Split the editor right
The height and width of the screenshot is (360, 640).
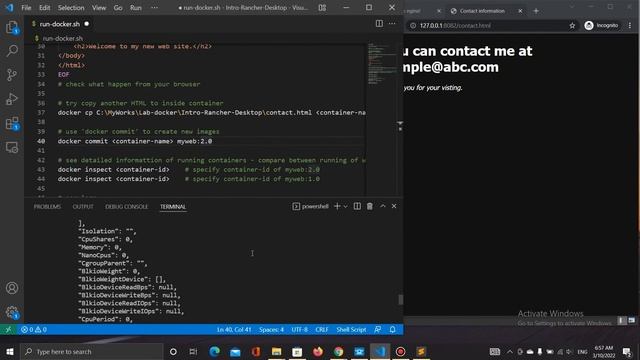pos(379,24)
